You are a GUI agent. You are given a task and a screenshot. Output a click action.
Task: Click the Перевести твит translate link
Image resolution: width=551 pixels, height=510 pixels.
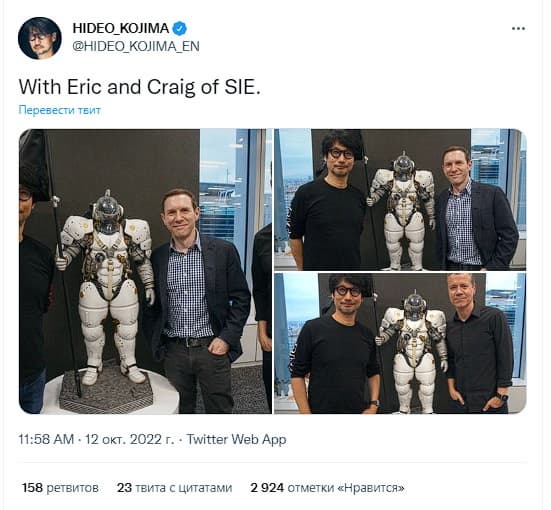[60, 110]
